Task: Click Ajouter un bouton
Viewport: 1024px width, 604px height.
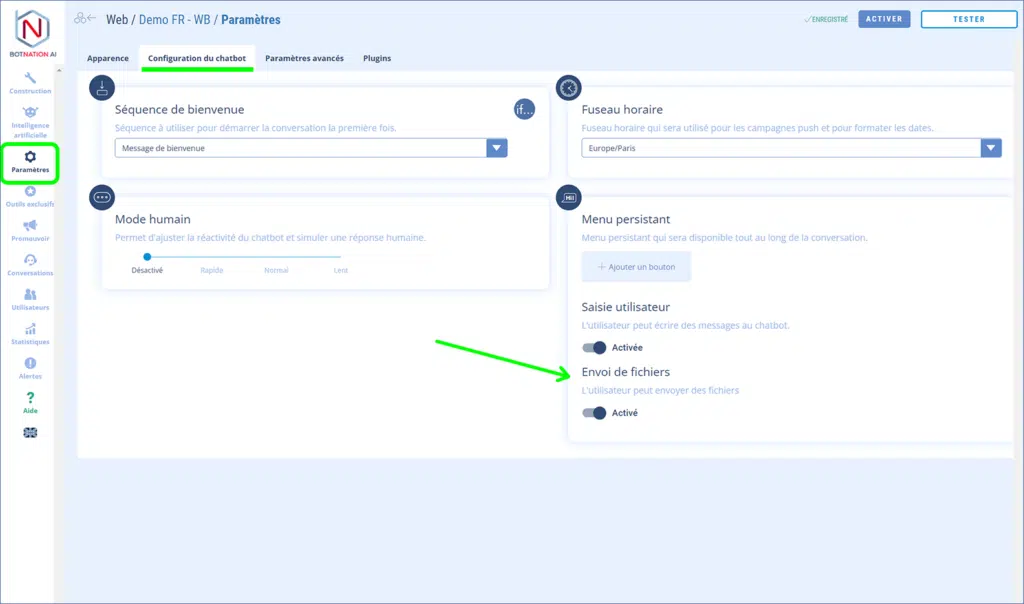Action: (636, 267)
